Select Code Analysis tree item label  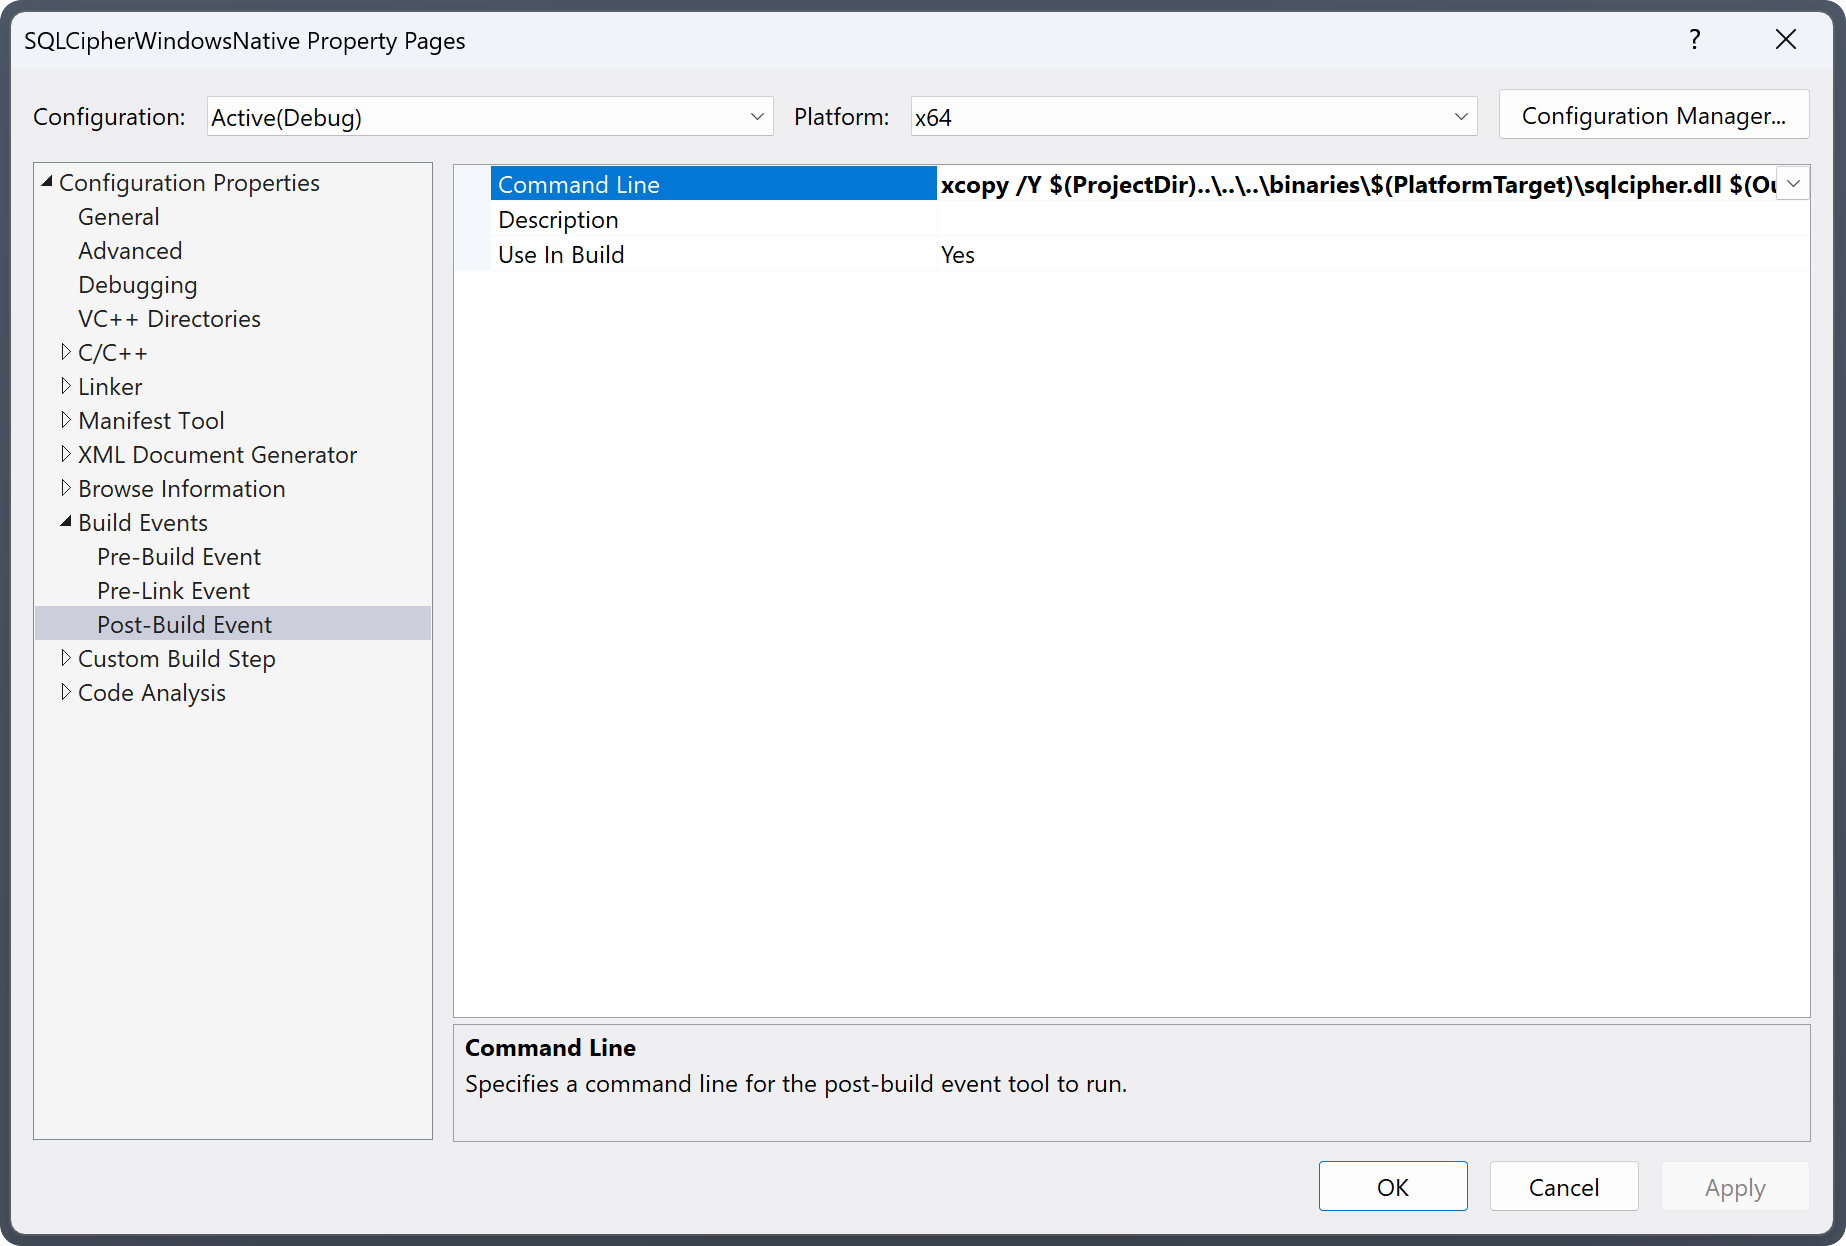(x=152, y=693)
